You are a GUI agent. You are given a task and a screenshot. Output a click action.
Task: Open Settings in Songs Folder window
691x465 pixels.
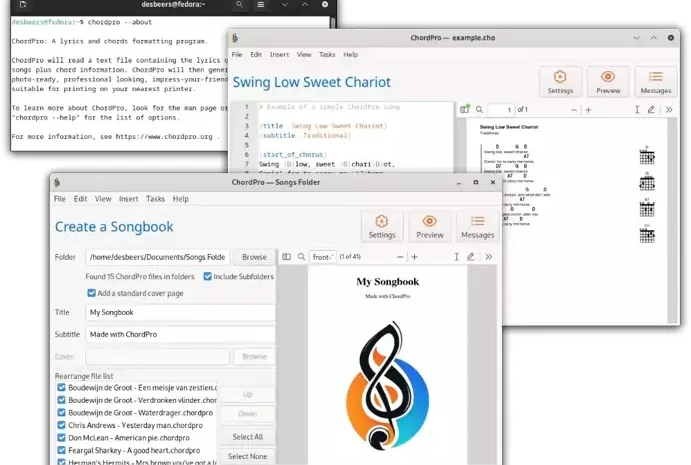382,227
